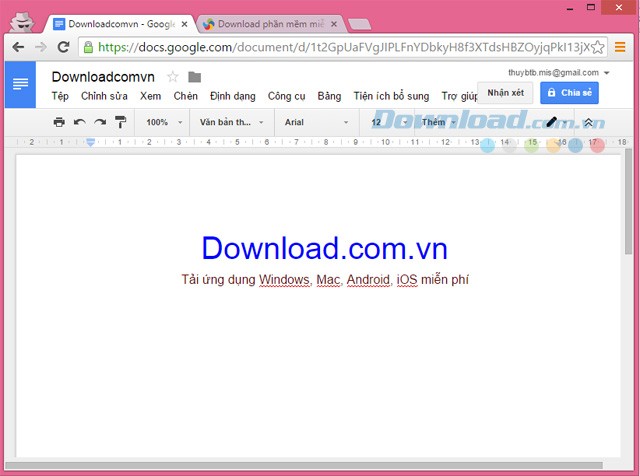Click browser Forward arrow

click(x=41, y=47)
